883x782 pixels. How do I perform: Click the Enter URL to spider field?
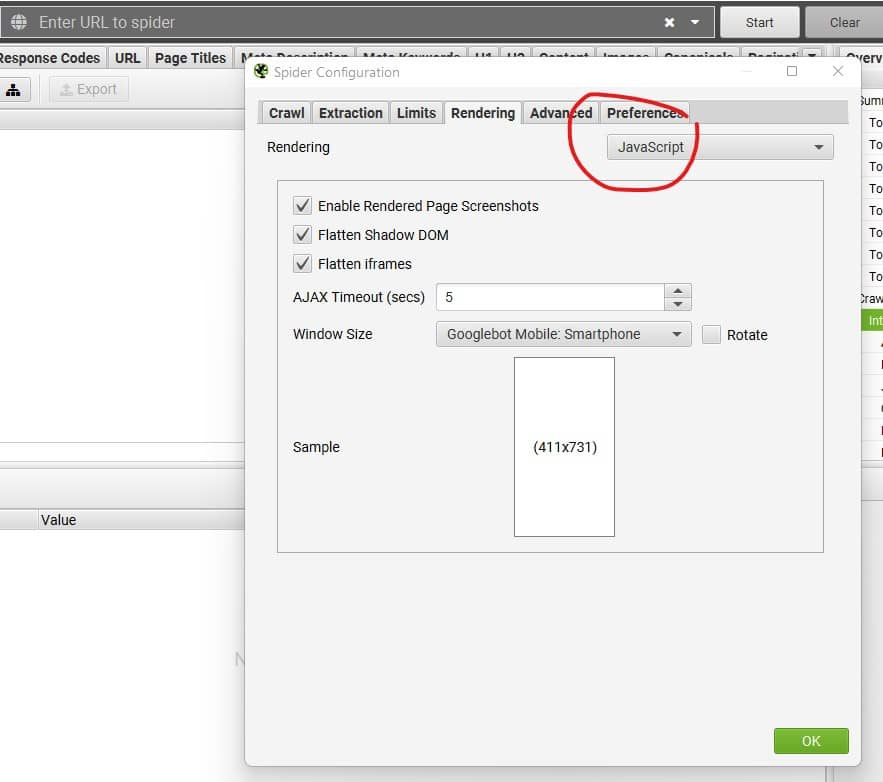pyautogui.click(x=300, y=21)
